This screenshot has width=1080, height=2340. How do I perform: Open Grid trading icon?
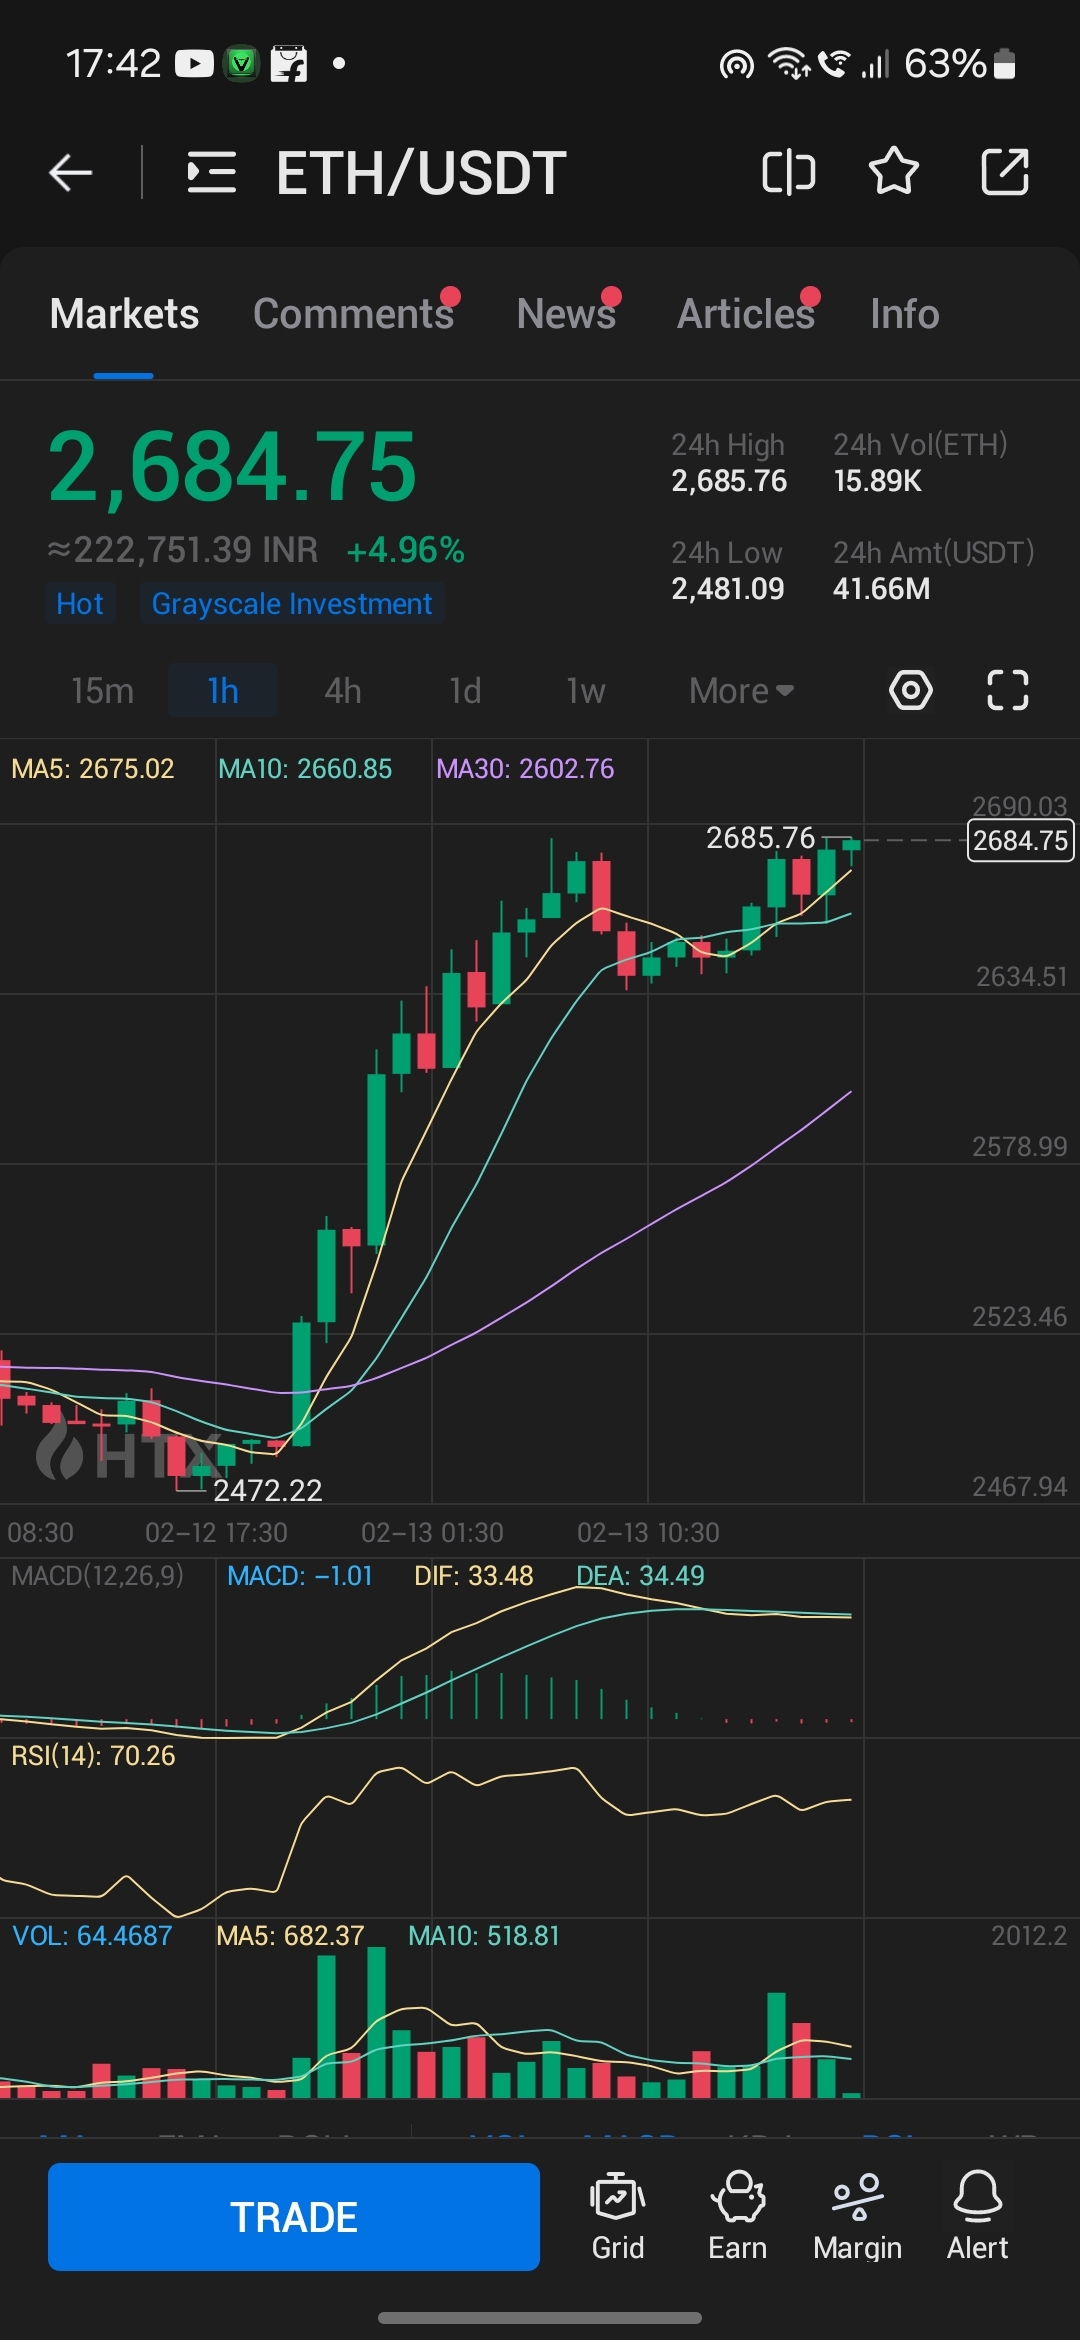[618, 2216]
